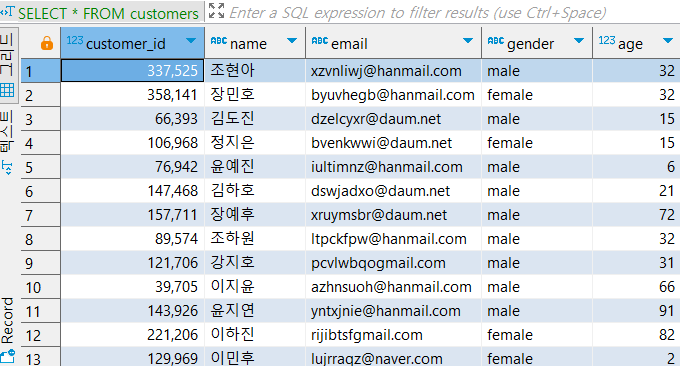This screenshot has width=680, height=366.
Task: Click customer_id cell 76,942
Action: click(x=132, y=167)
